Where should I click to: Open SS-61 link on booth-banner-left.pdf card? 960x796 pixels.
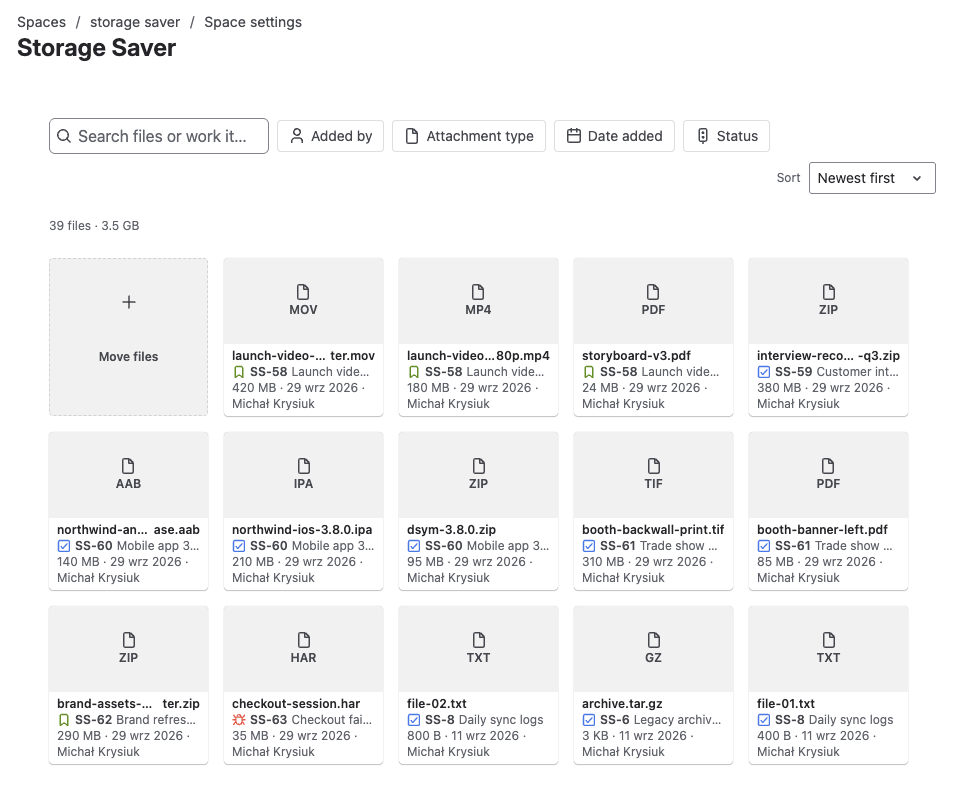794,546
